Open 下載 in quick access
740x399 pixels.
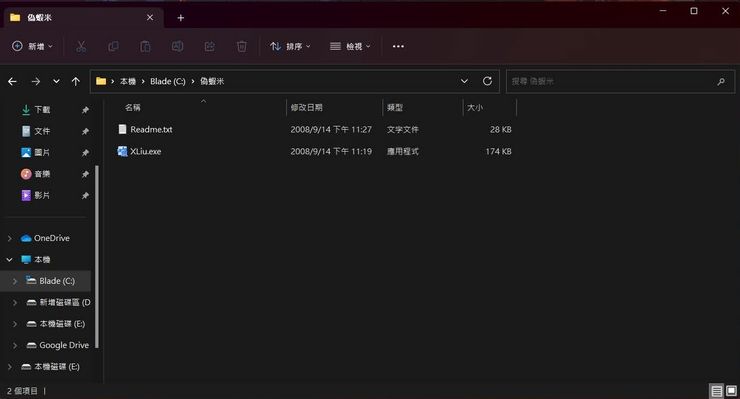coord(42,110)
